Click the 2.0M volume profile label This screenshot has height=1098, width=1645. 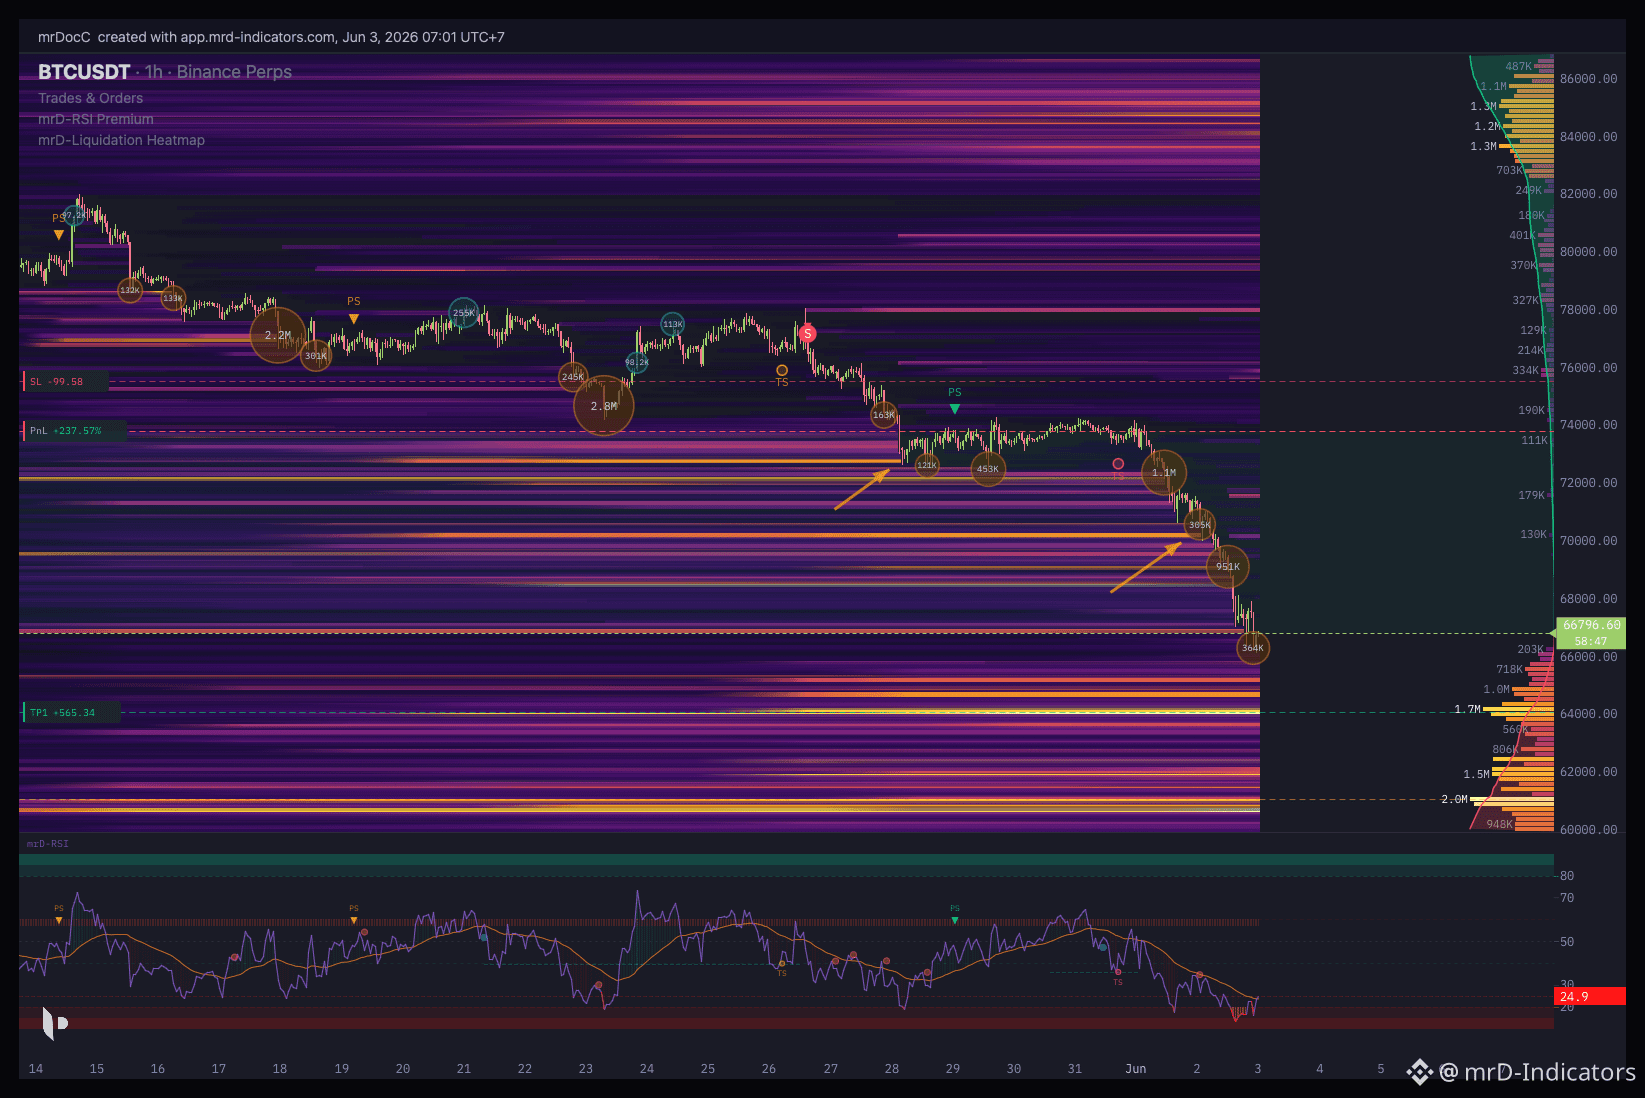pyautogui.click(x=1454, y=799)
